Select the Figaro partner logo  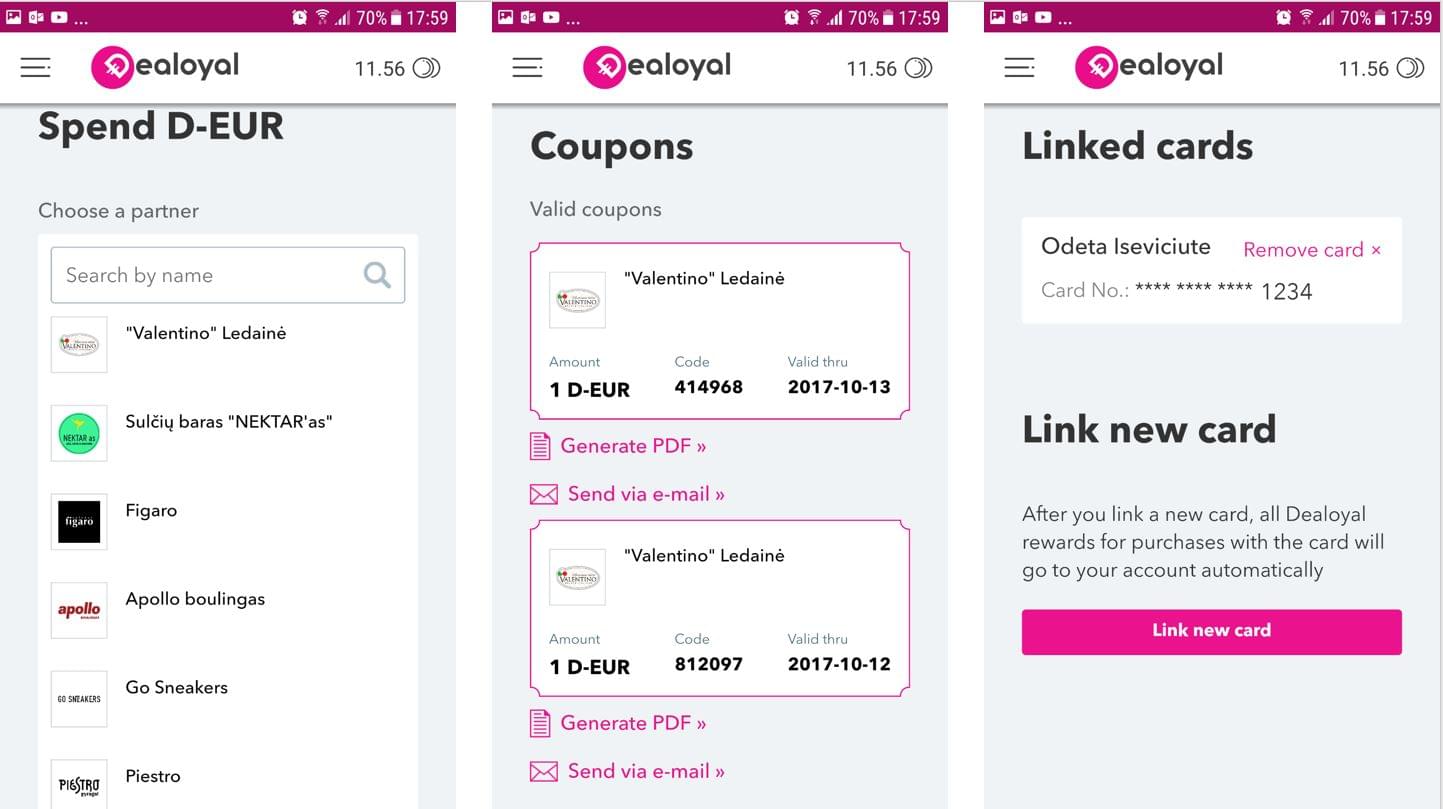[x=79, y=522]
